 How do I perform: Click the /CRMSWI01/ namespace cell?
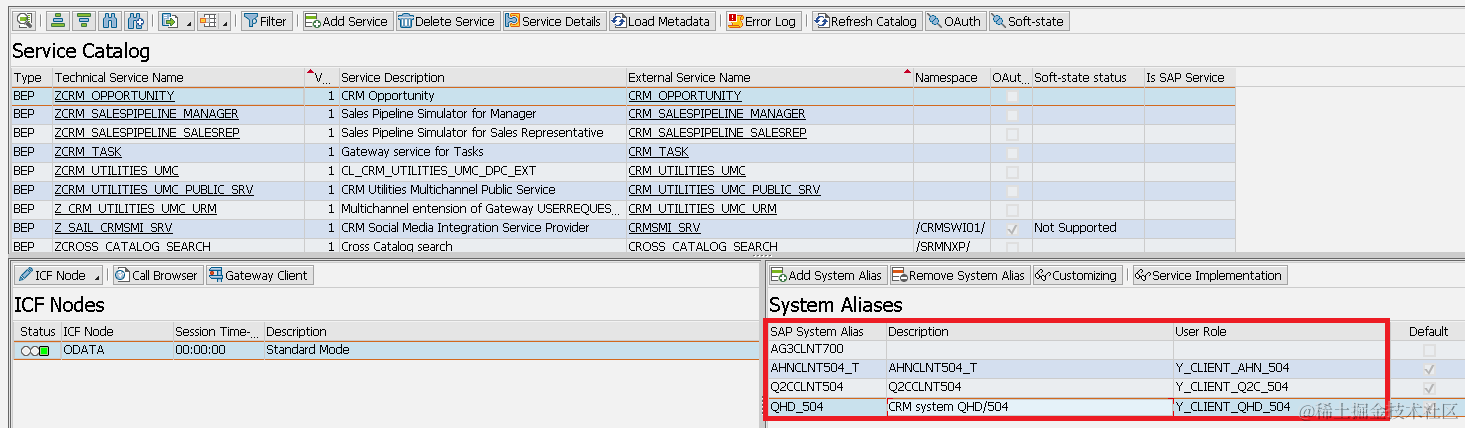coord(950,228)
